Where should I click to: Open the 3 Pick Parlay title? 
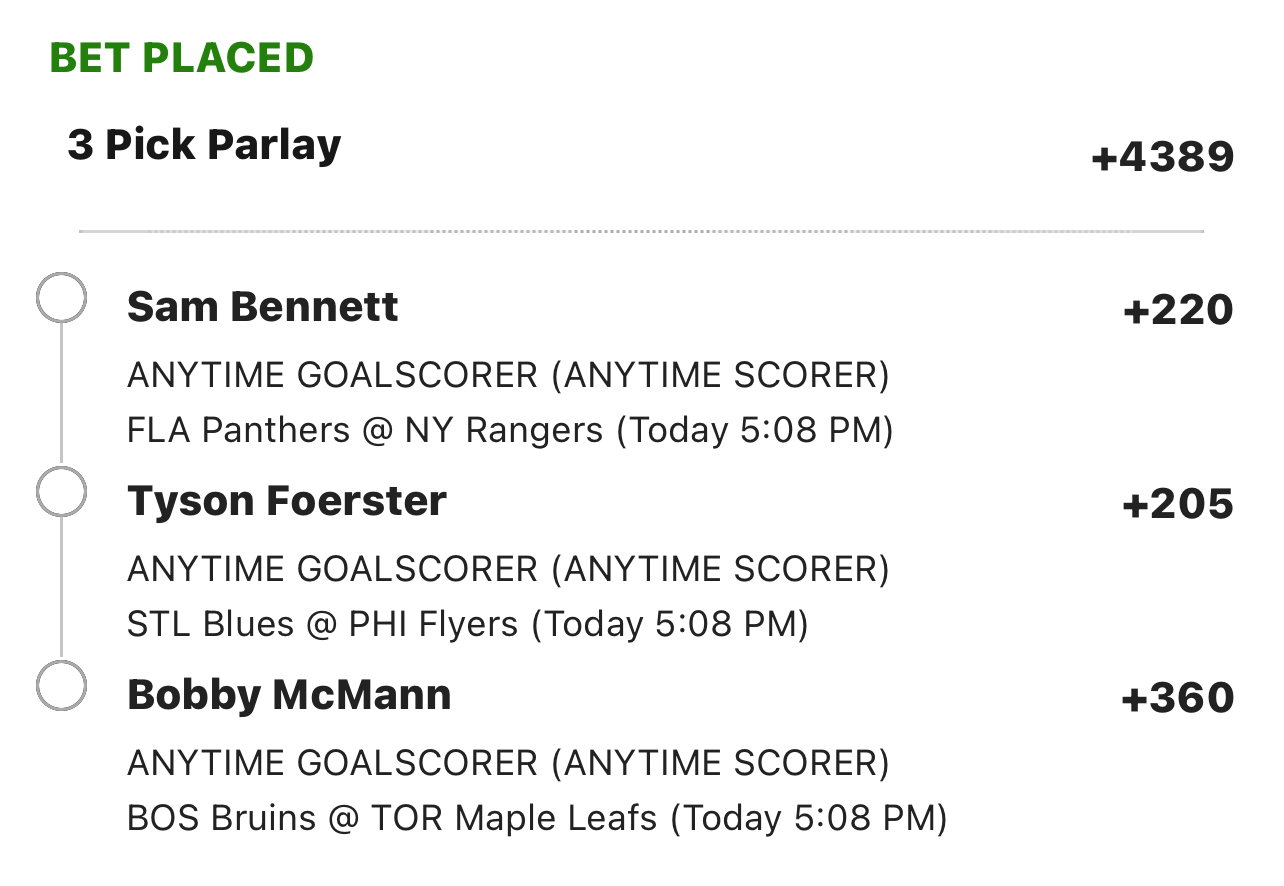204,145
